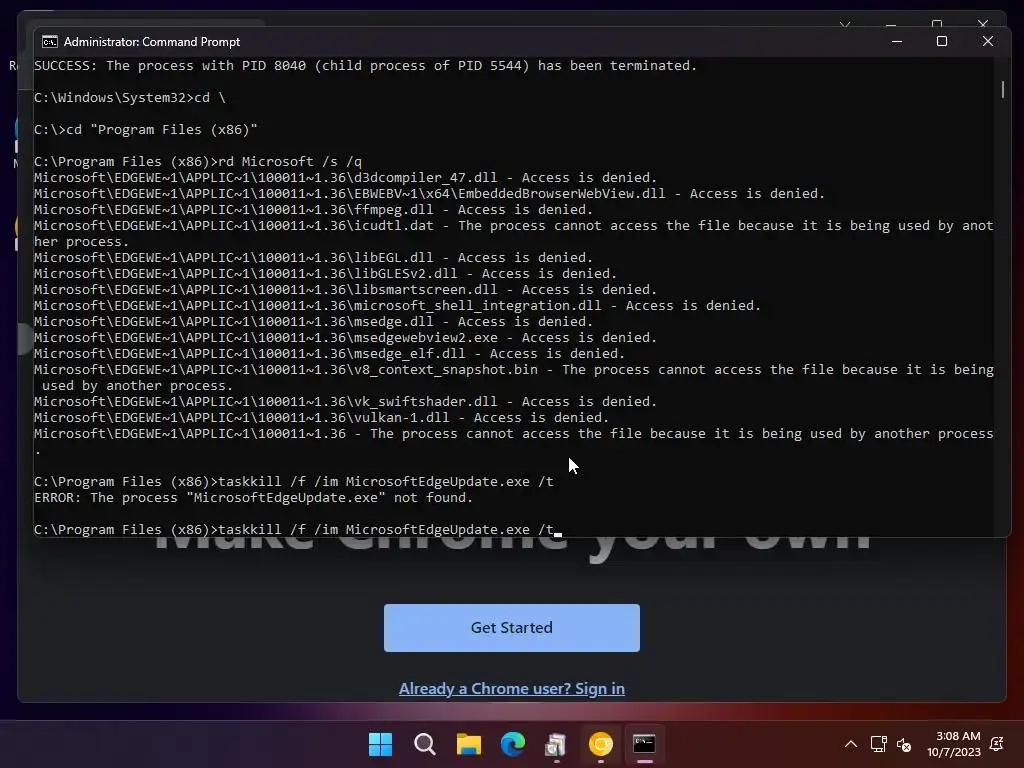The width and height of the screenshot is (1024, 768).
Task: Open taskbar Search
Action: 424,744
